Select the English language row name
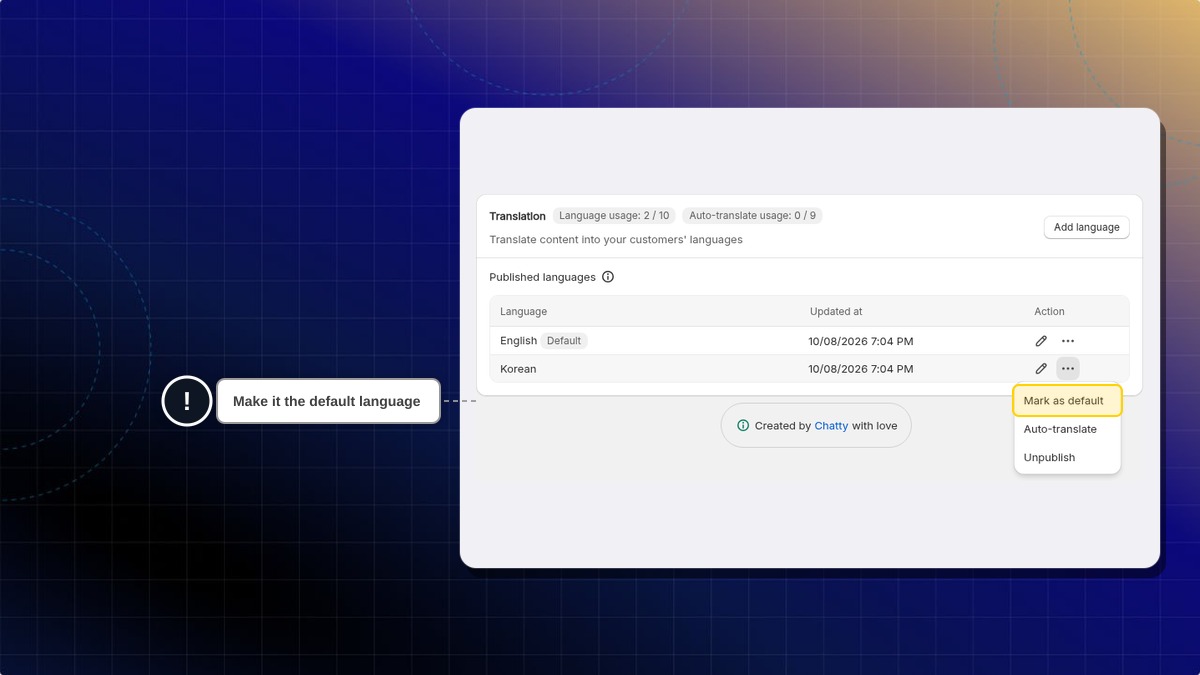 (518, 341)
